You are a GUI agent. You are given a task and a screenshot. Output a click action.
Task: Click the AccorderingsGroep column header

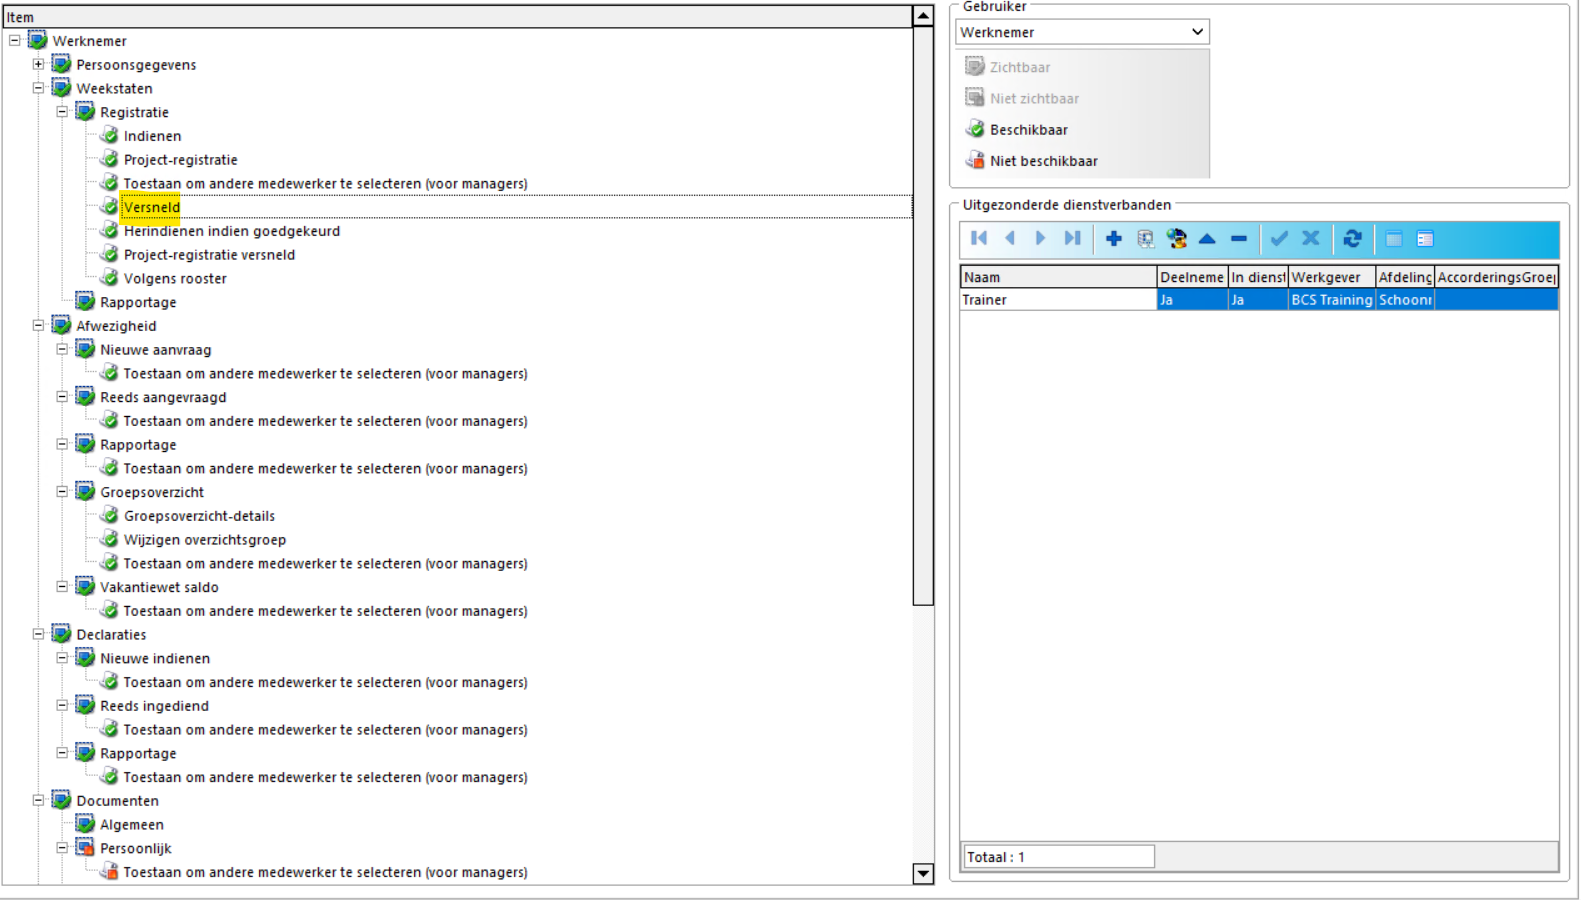point(1496,277)
